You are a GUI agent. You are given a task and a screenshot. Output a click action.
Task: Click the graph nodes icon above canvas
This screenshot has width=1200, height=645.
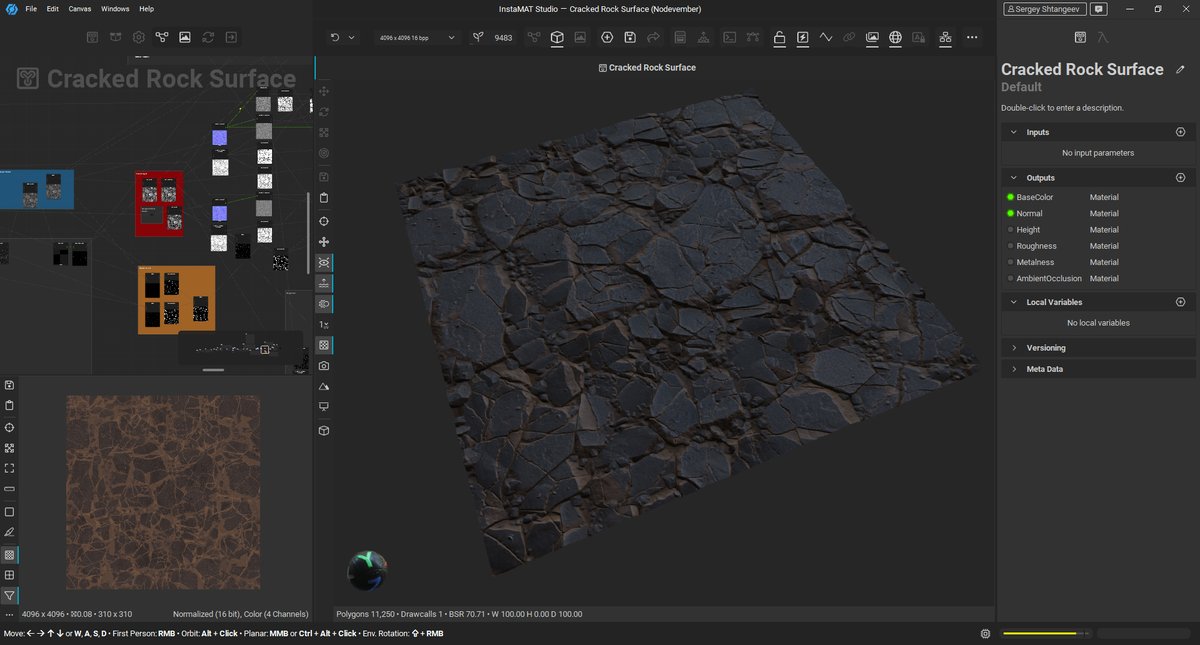(x=162, y=38)
